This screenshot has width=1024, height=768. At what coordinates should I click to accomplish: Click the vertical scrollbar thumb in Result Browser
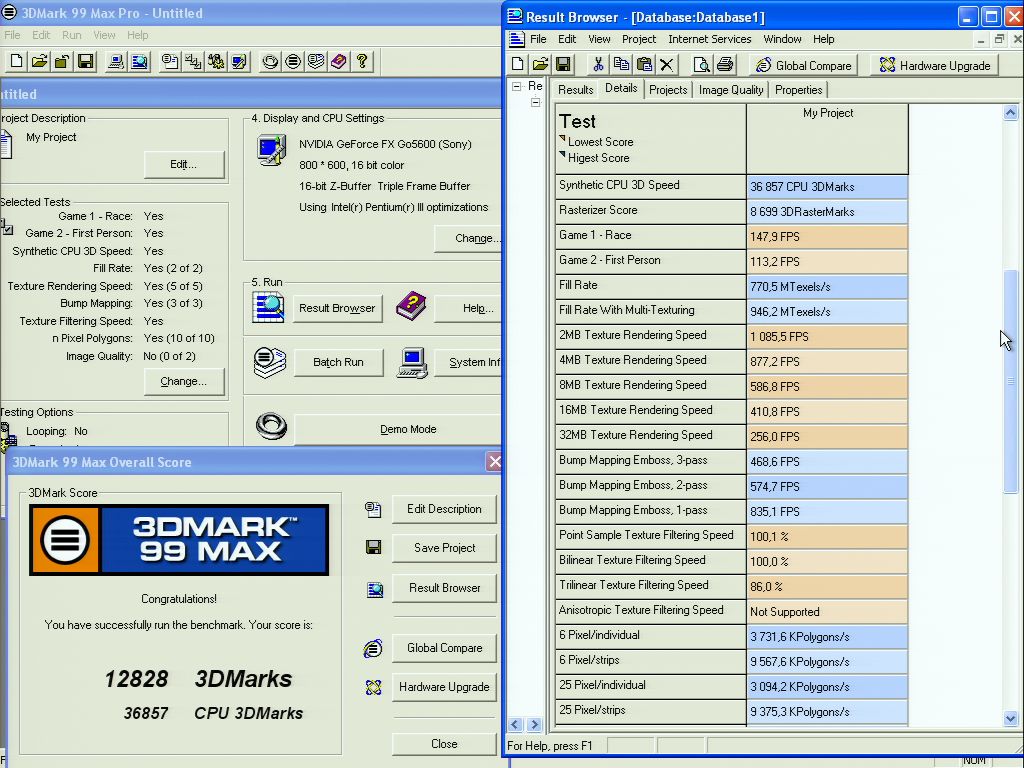coord(1010,381)
